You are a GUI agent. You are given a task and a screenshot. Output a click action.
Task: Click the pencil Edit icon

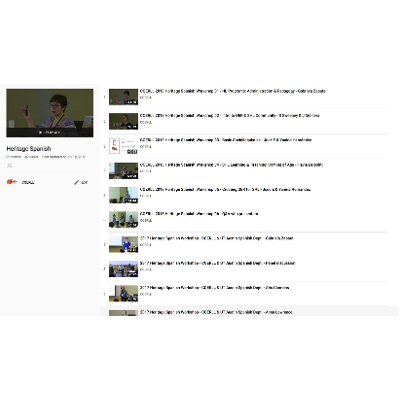coord(76,182)
